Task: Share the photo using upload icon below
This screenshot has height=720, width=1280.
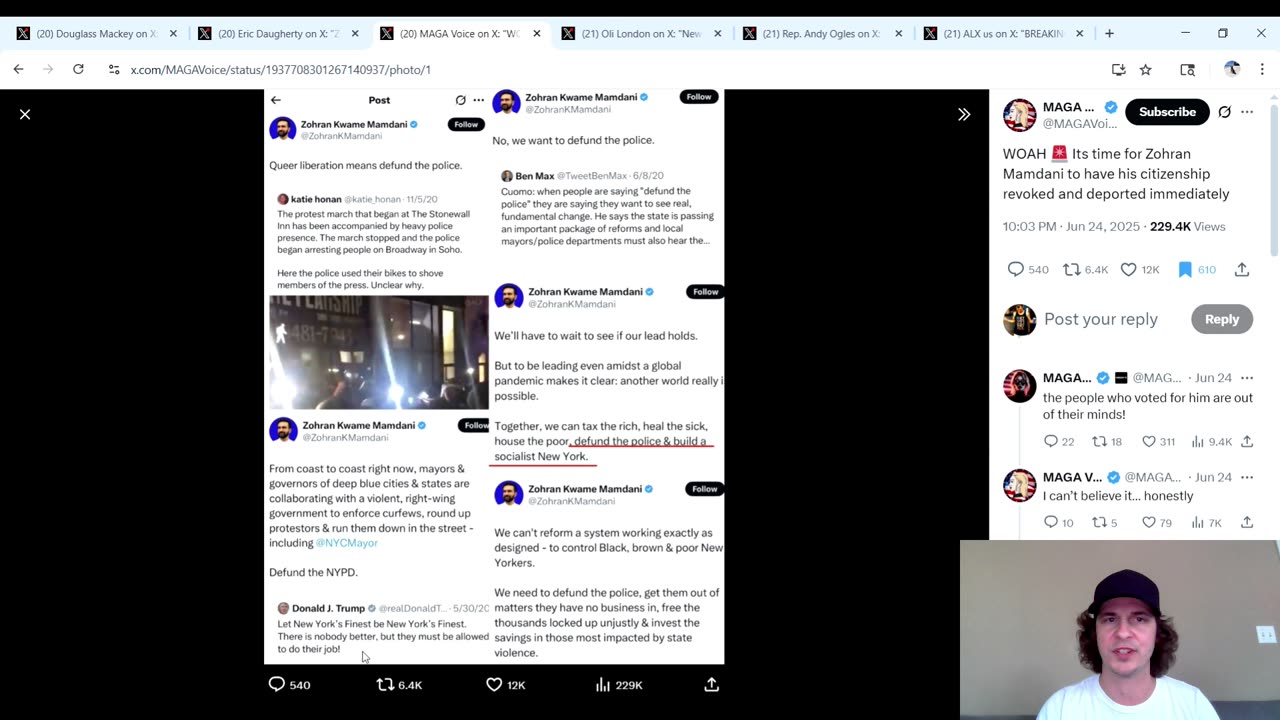Action: pyautogui.click(x=711, y=684)
